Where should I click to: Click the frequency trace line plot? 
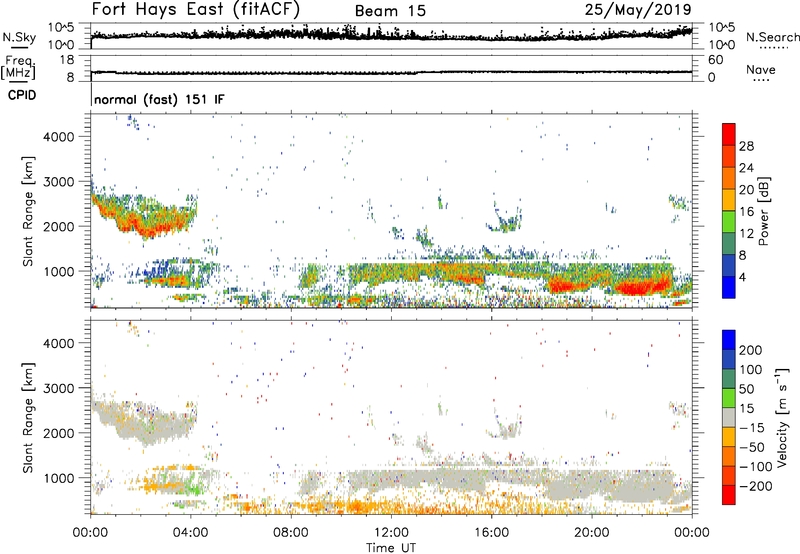coord(391,72)
